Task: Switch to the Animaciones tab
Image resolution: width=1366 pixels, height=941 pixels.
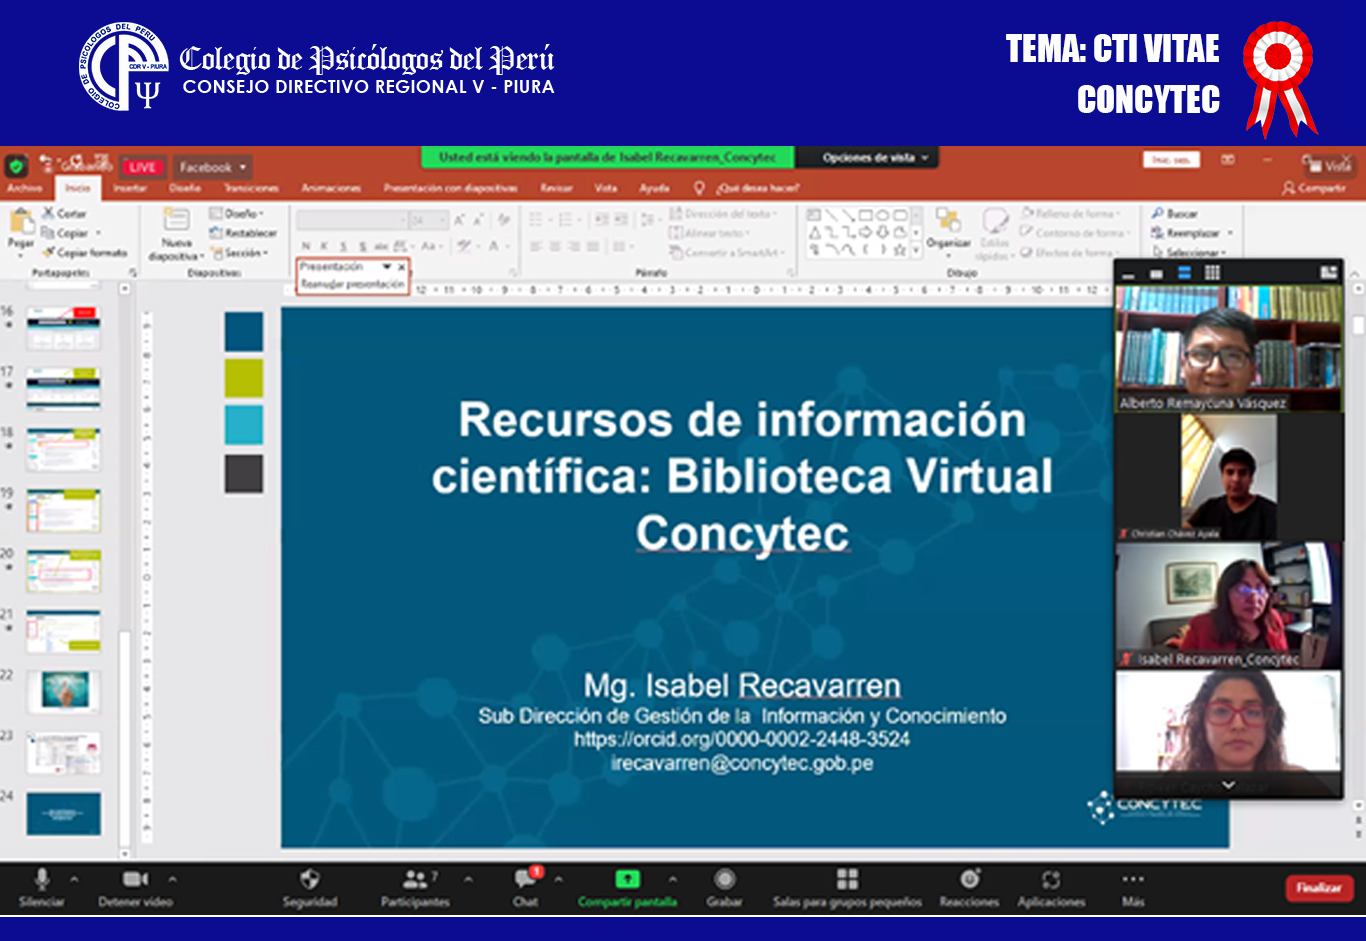Action: click(x=331, y=188)
